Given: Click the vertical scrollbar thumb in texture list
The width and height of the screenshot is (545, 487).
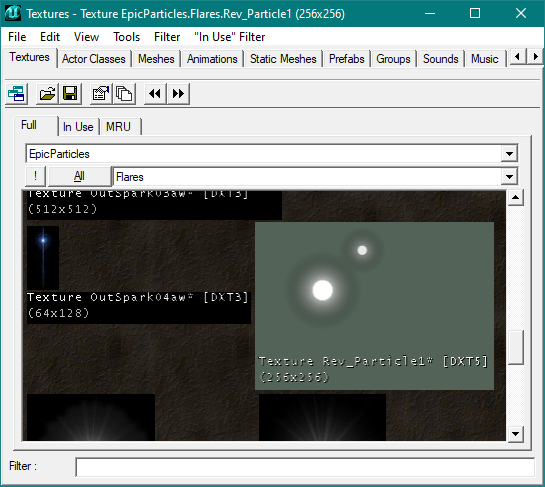Looking at the screenshot, I should coord(515,347).
